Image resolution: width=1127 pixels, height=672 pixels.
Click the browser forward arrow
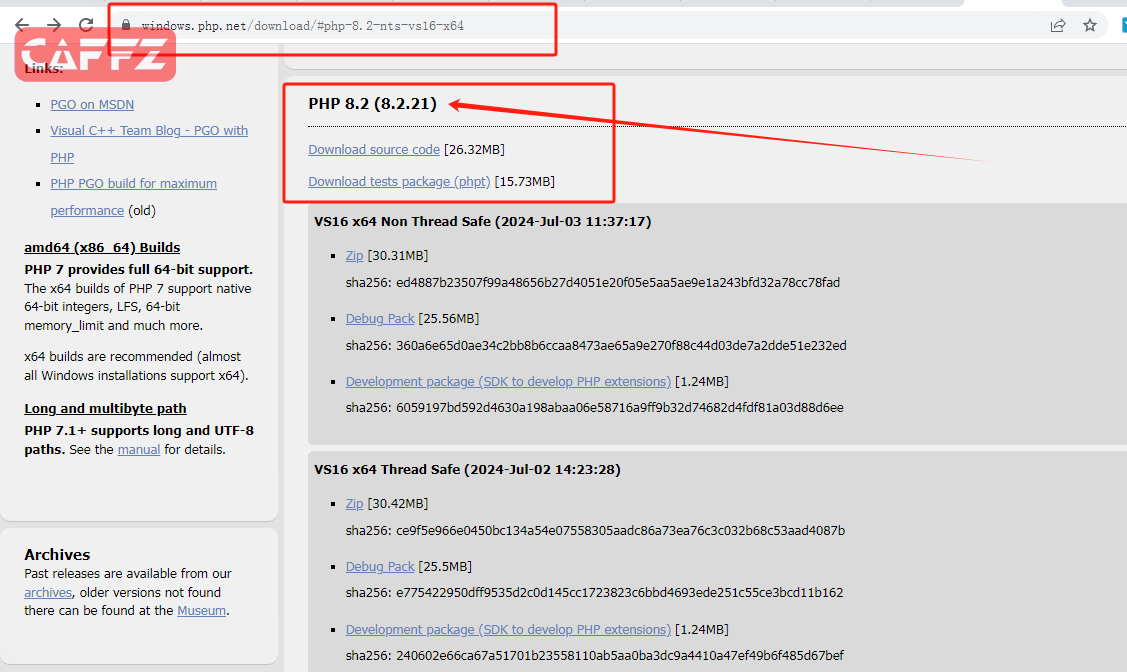pos(54,25)
